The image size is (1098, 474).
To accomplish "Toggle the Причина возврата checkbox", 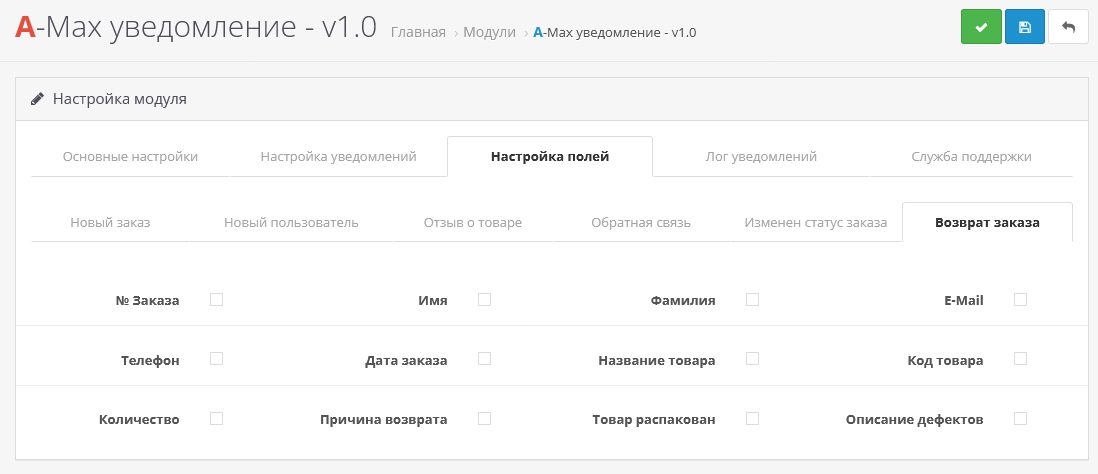I will click(484, 418).
